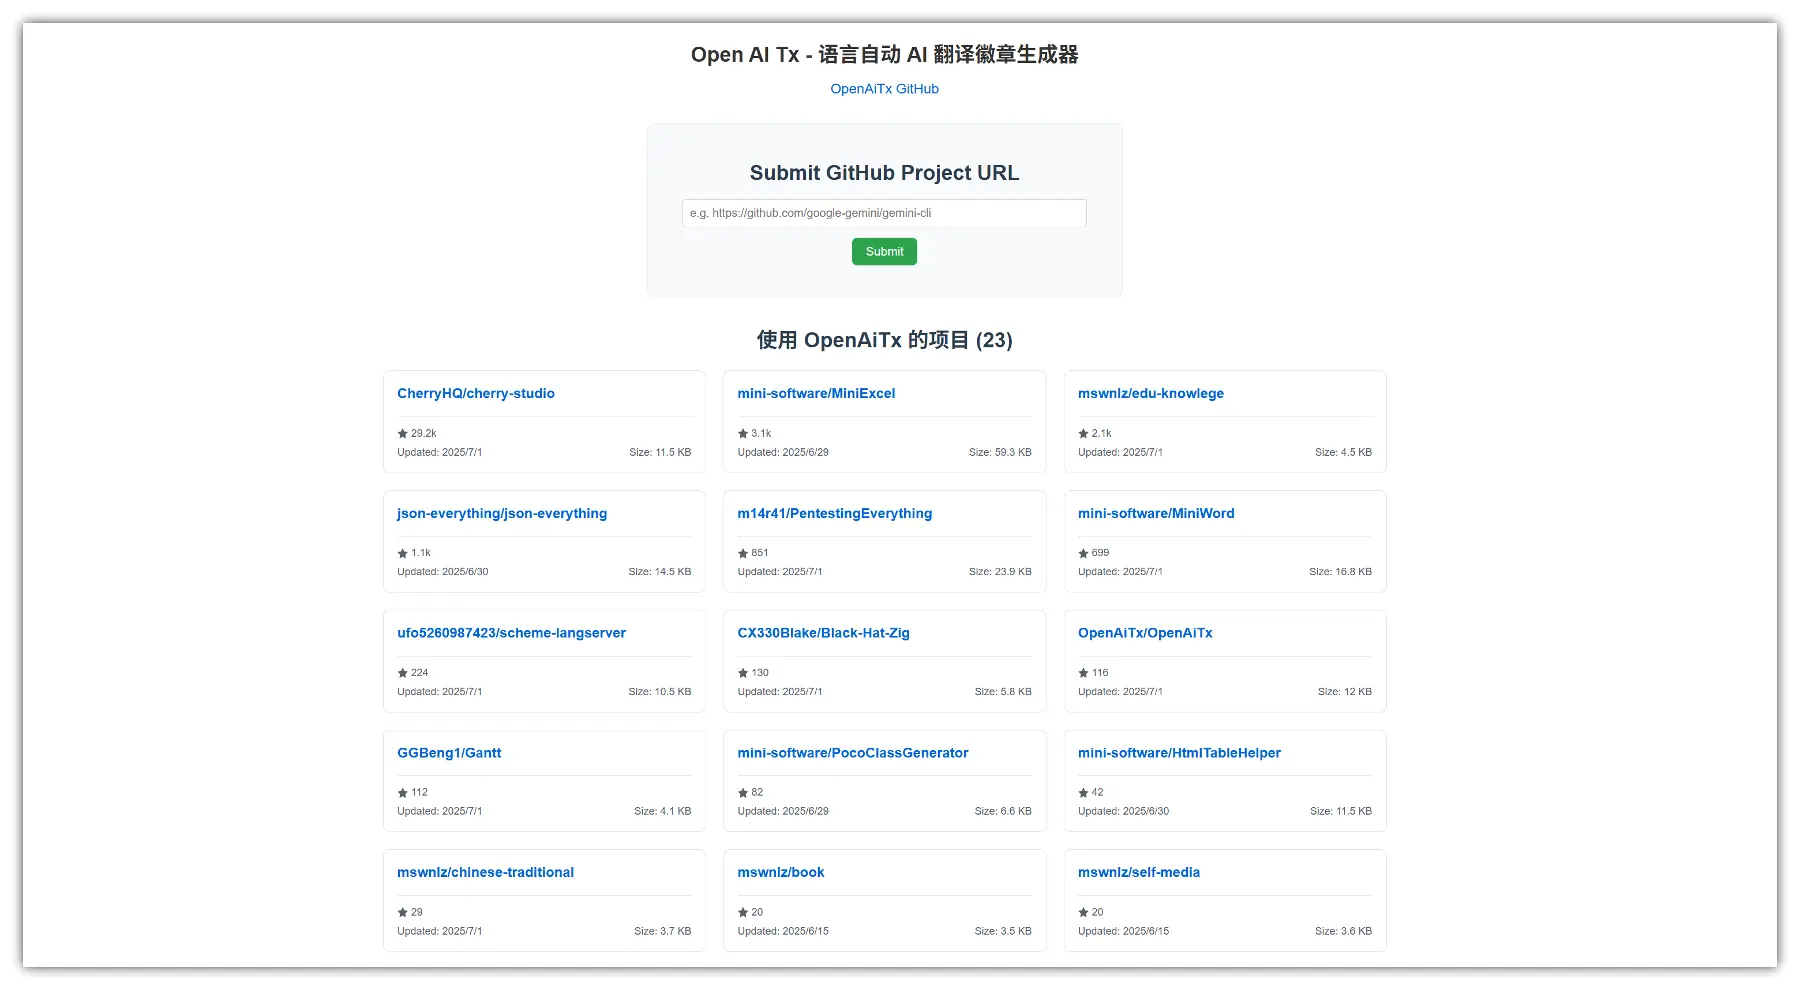Screen dimensions: 1800x990
Task: Open CherryHQ/cherry-studio project link
Action: (476, 394)
